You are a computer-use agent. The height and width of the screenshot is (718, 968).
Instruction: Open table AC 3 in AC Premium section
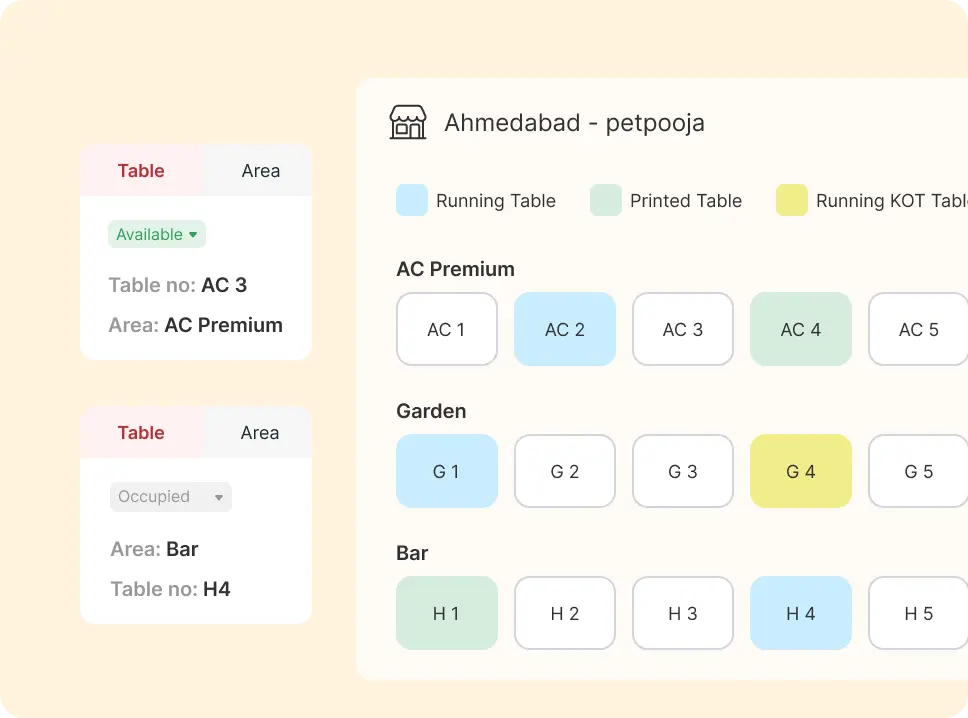pos(683,328)
